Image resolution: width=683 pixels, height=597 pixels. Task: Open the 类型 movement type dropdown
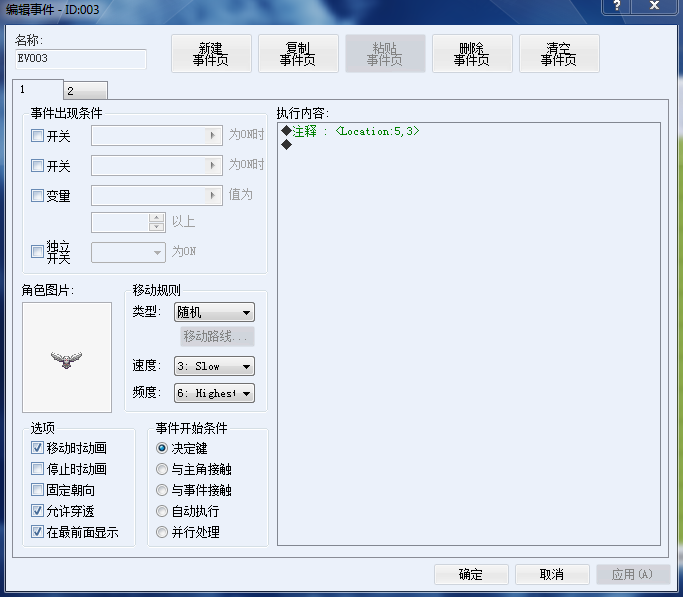point(214,312)
